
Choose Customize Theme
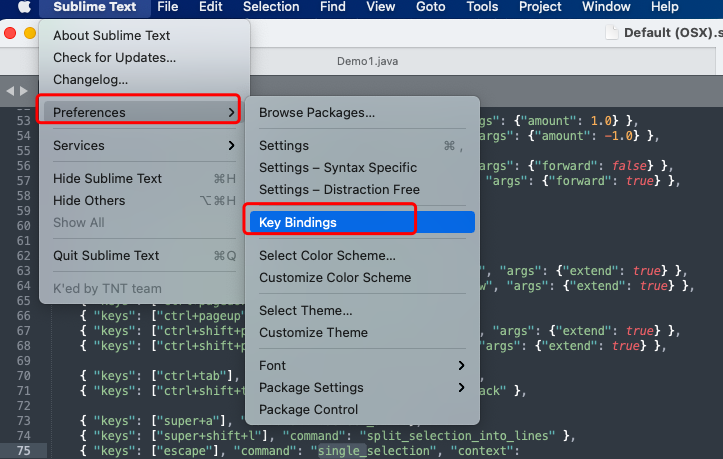(x=362, y=333)
